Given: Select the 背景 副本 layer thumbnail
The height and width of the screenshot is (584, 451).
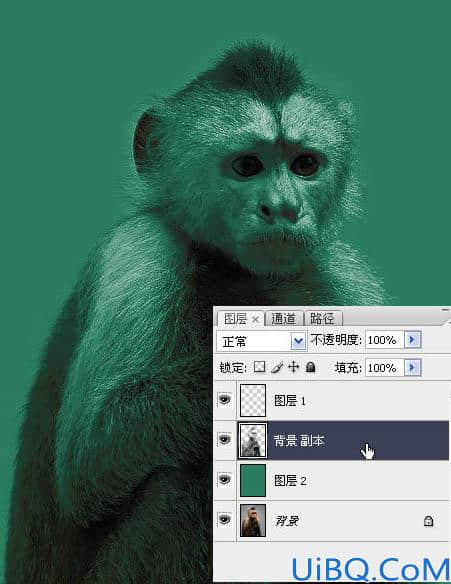Looking at the screenshot, I should pos(253,440).
